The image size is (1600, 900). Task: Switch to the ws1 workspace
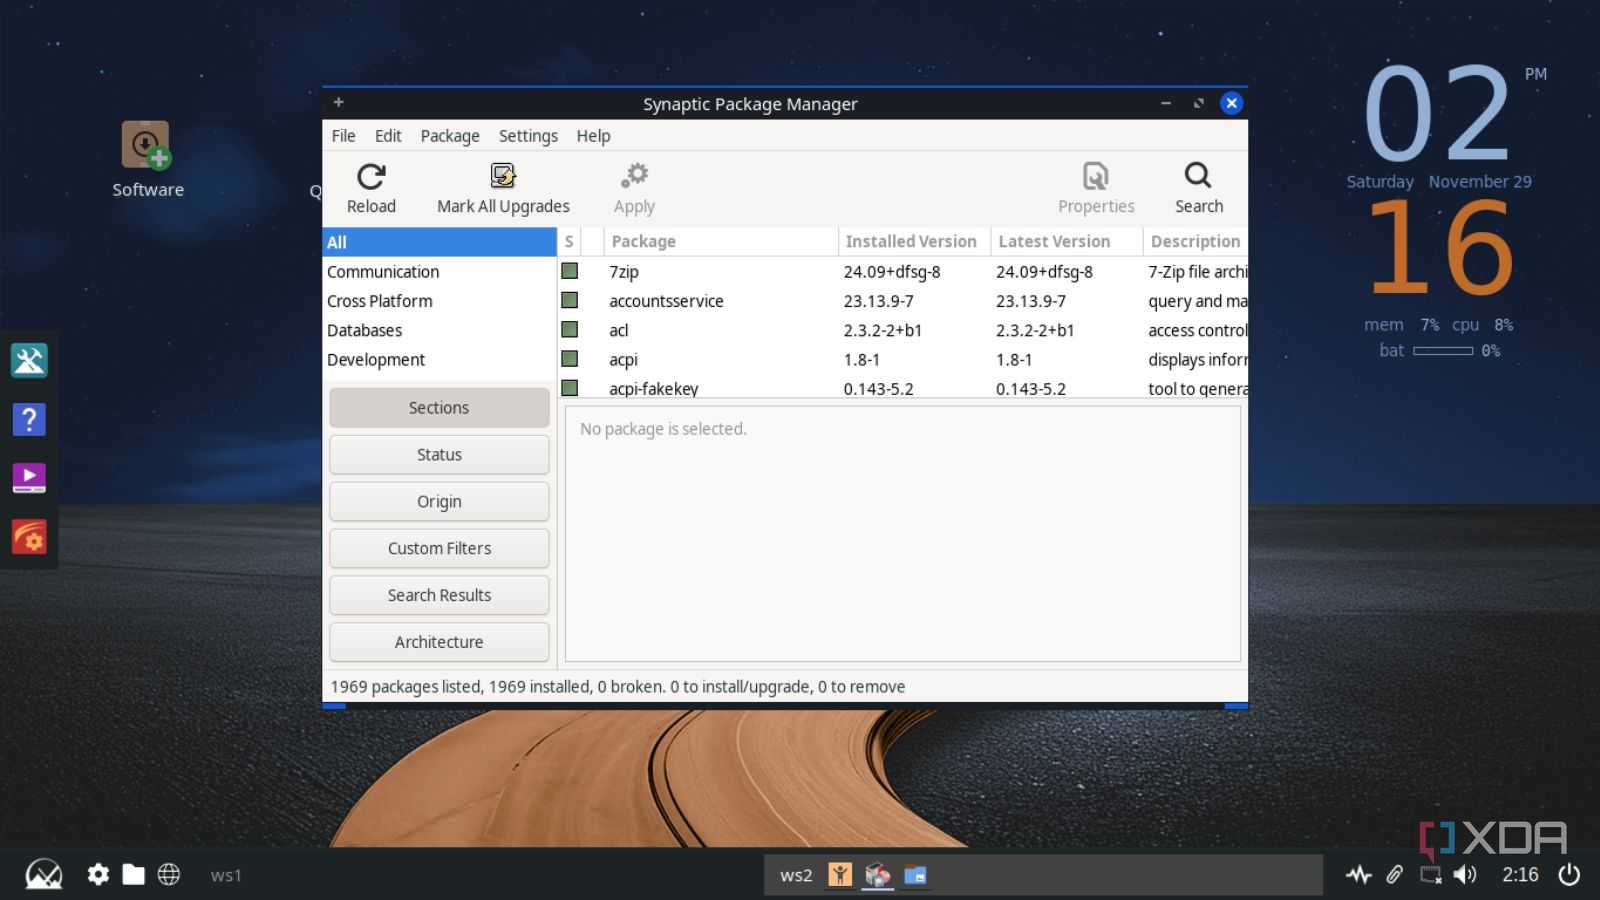point(226,875)
